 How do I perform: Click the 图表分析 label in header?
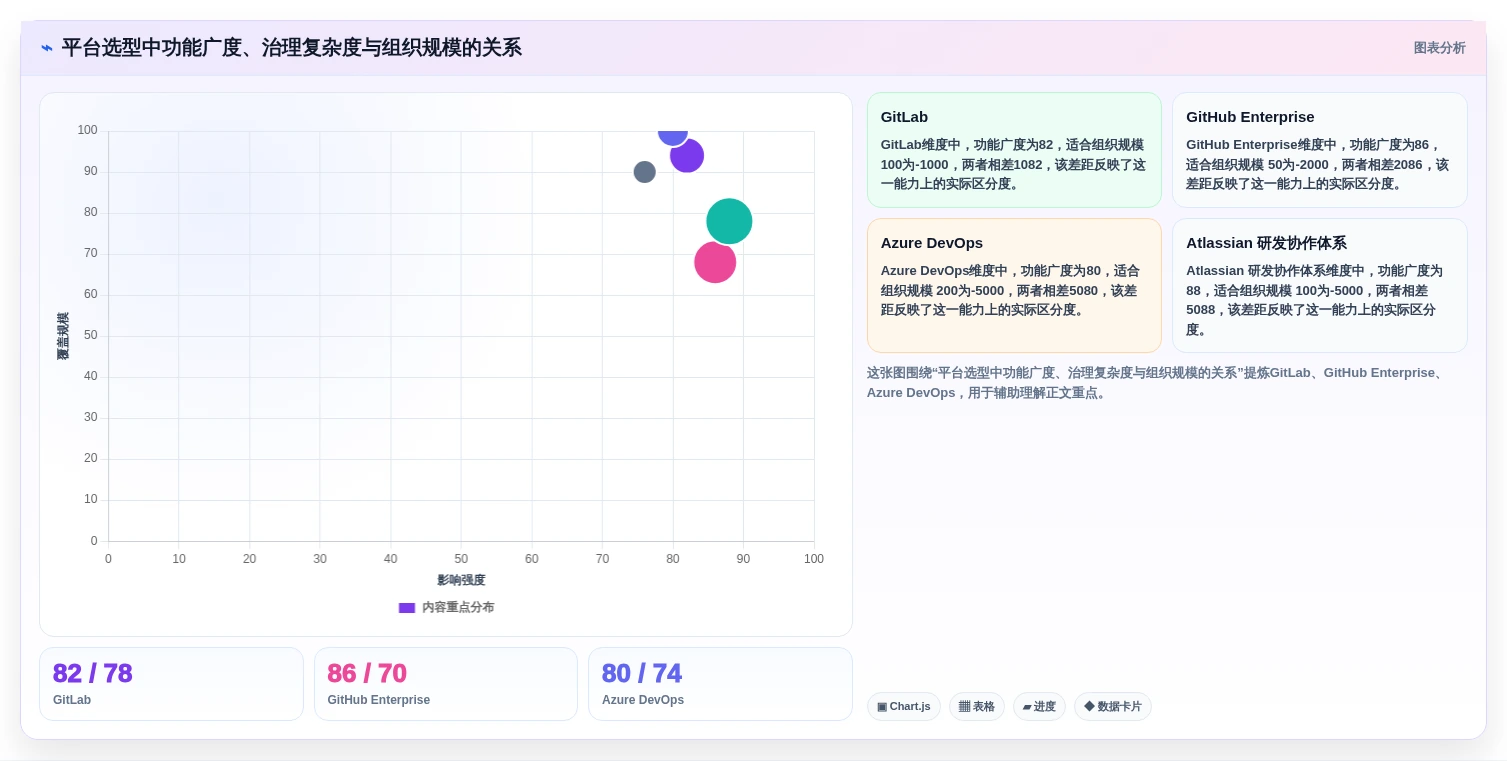(x=1439, y=48)
